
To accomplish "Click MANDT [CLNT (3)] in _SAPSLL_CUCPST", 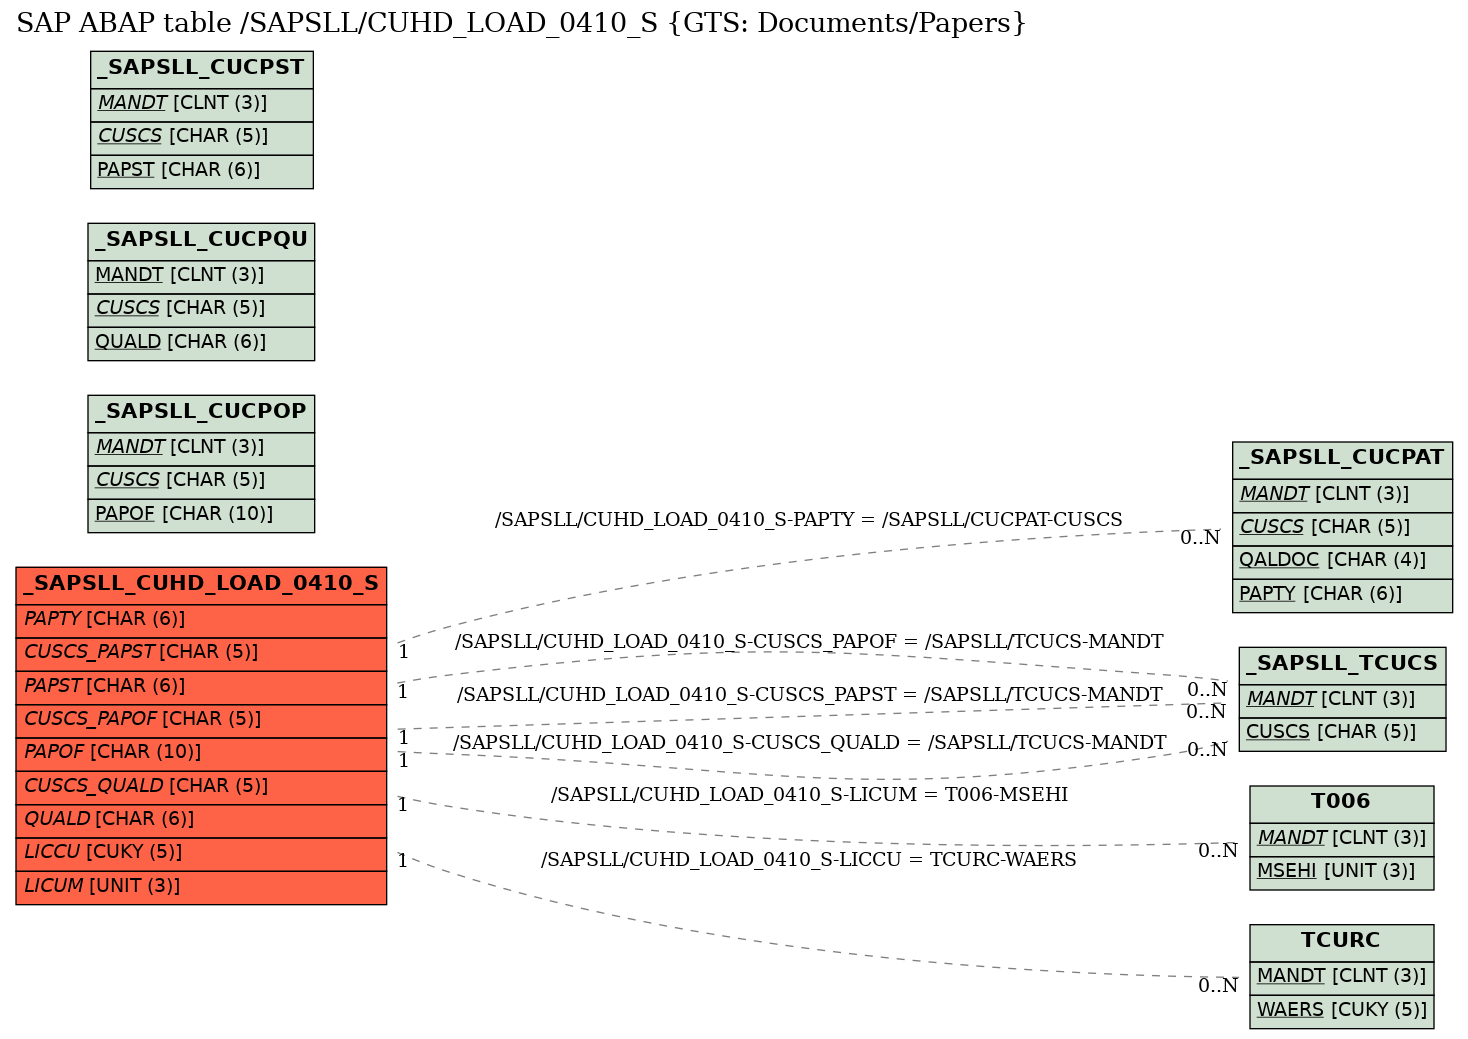I will tap(202, 104).
